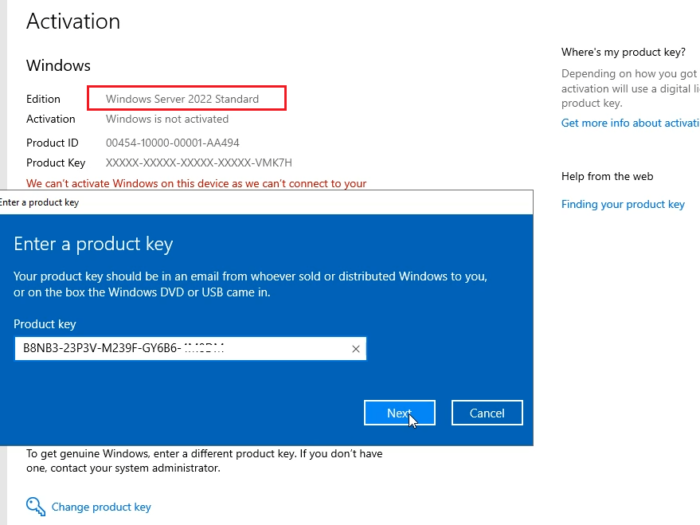
Task: Click inside the Product key input field
Action: tap(191, 349)
